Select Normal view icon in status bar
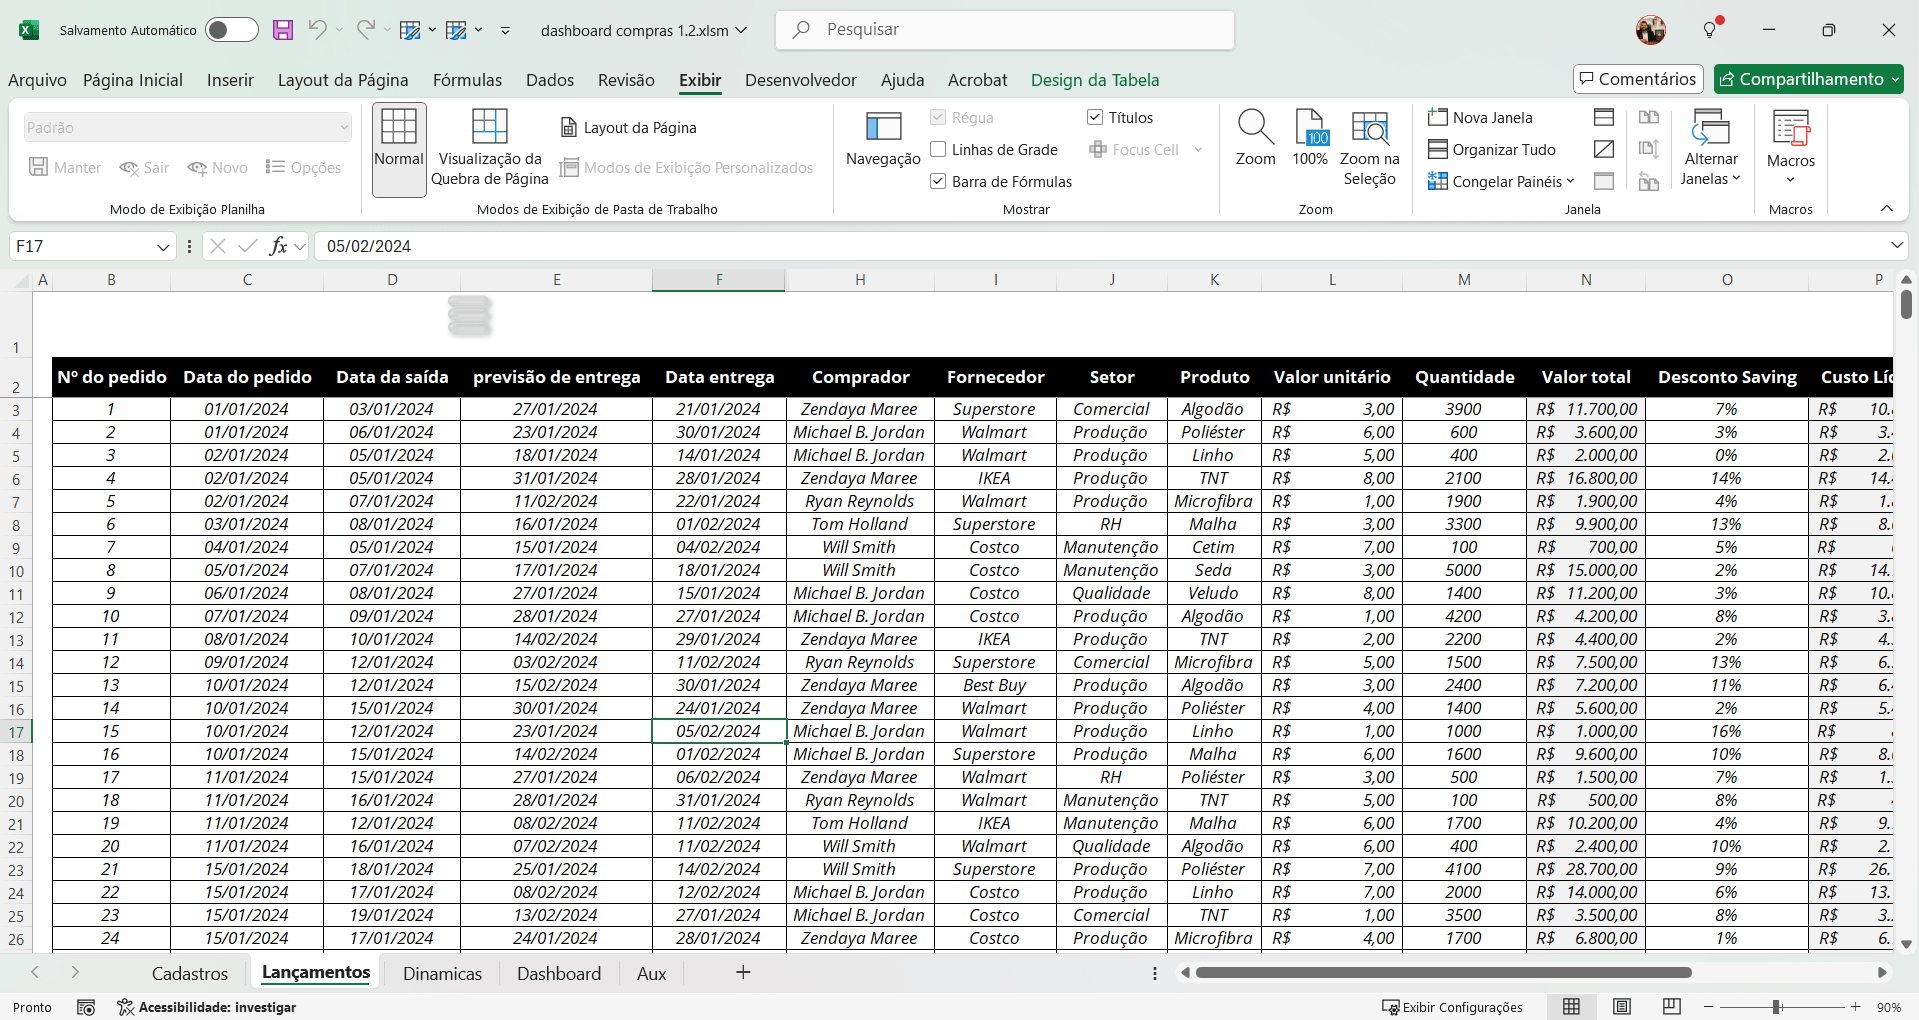Screen dimensions: 1919x1020 [x=1572, y=1007]
